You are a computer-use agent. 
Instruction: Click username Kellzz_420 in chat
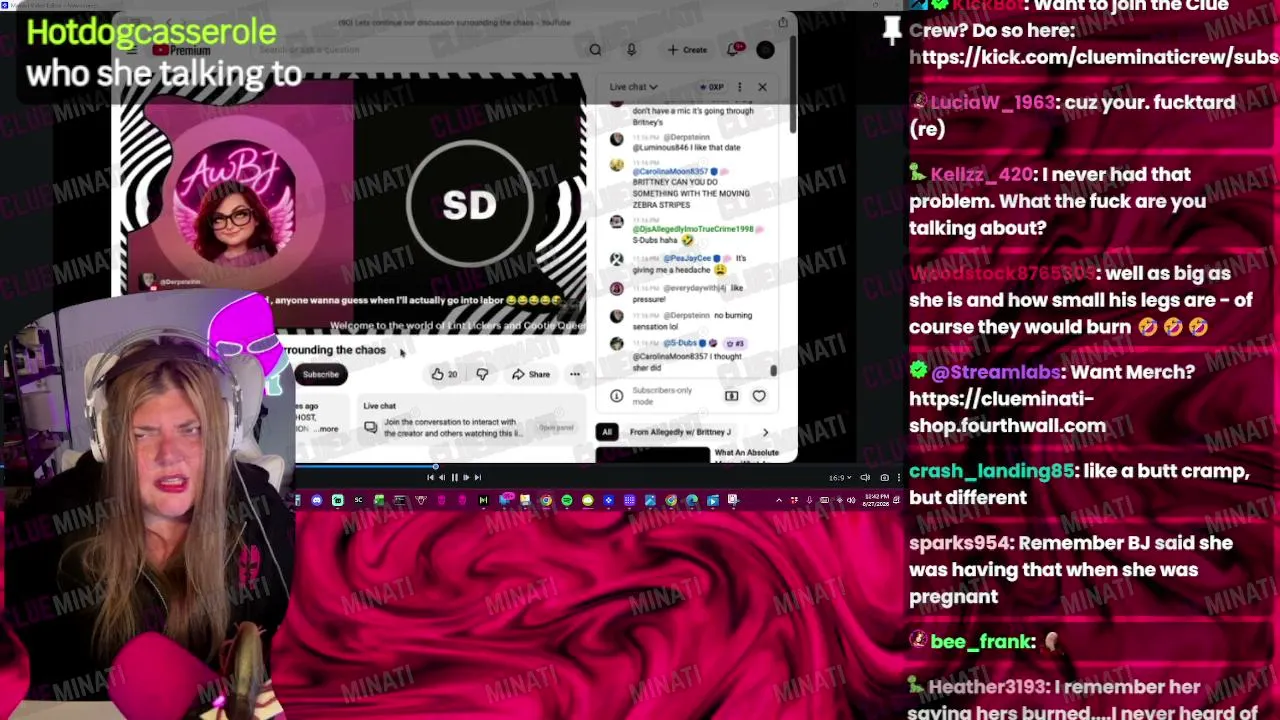981,174
